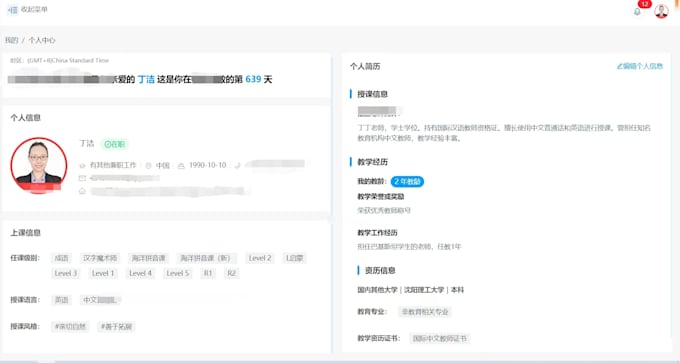Click the 非教育相关专业 major tag
The image size is (680, 363).
[x=425, y=312]
